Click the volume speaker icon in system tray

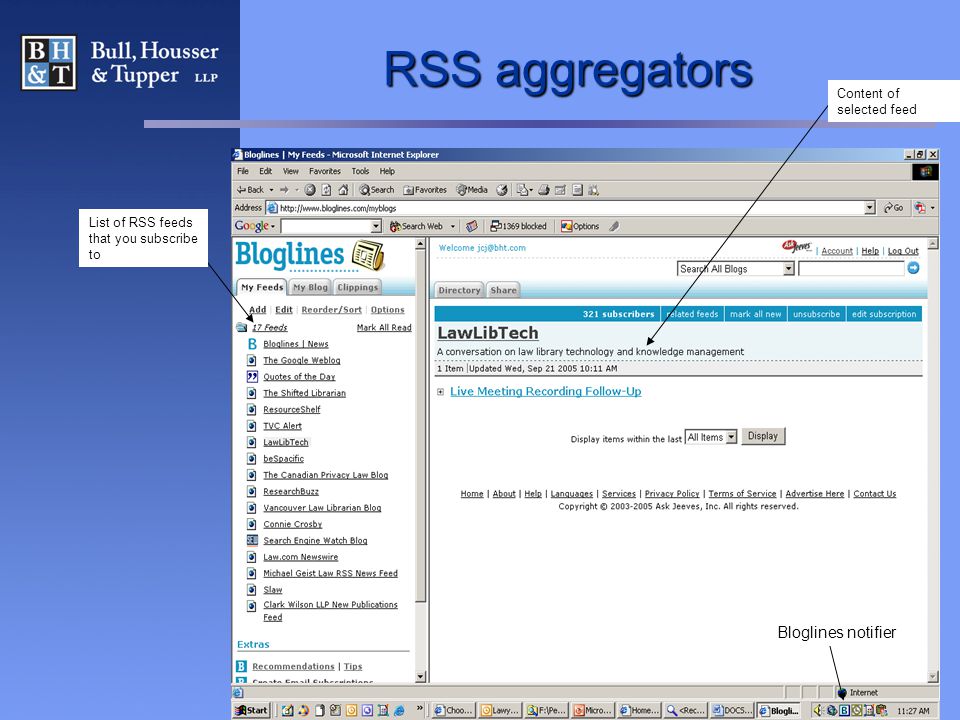click(x=817, y=710)
